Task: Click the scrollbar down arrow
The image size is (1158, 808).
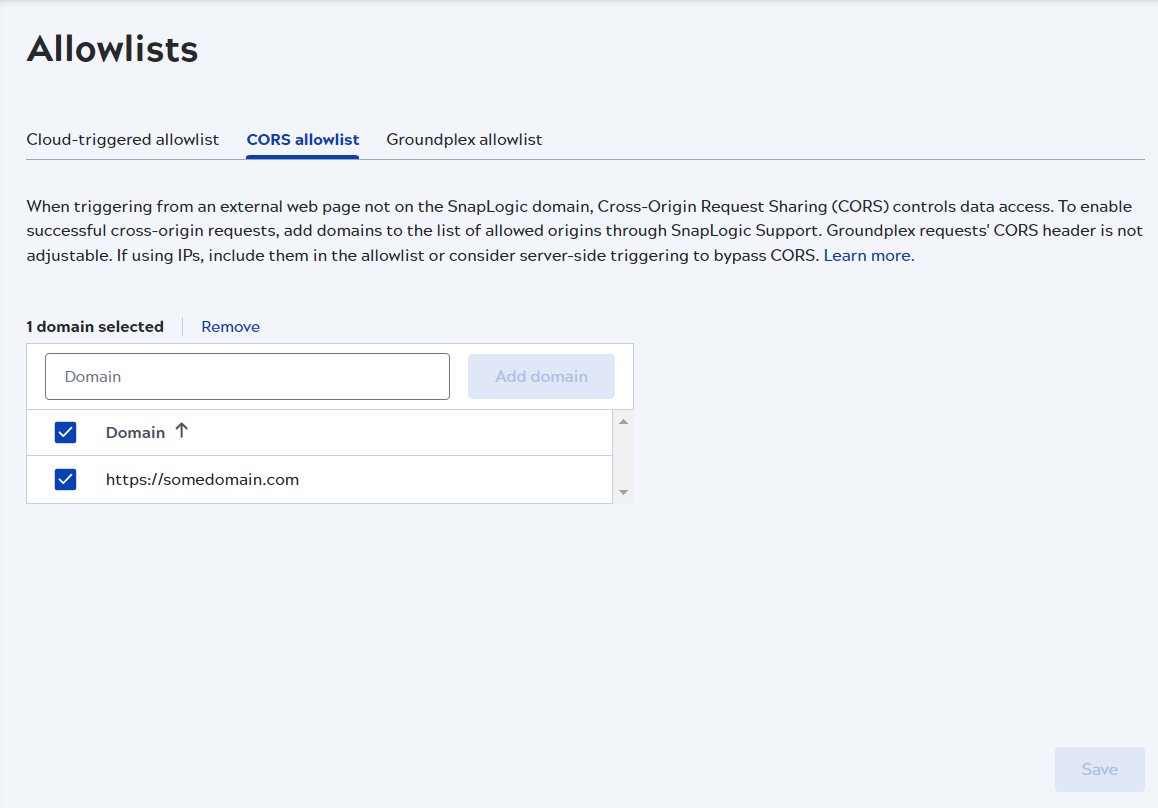Action: [x=622, y=492]
